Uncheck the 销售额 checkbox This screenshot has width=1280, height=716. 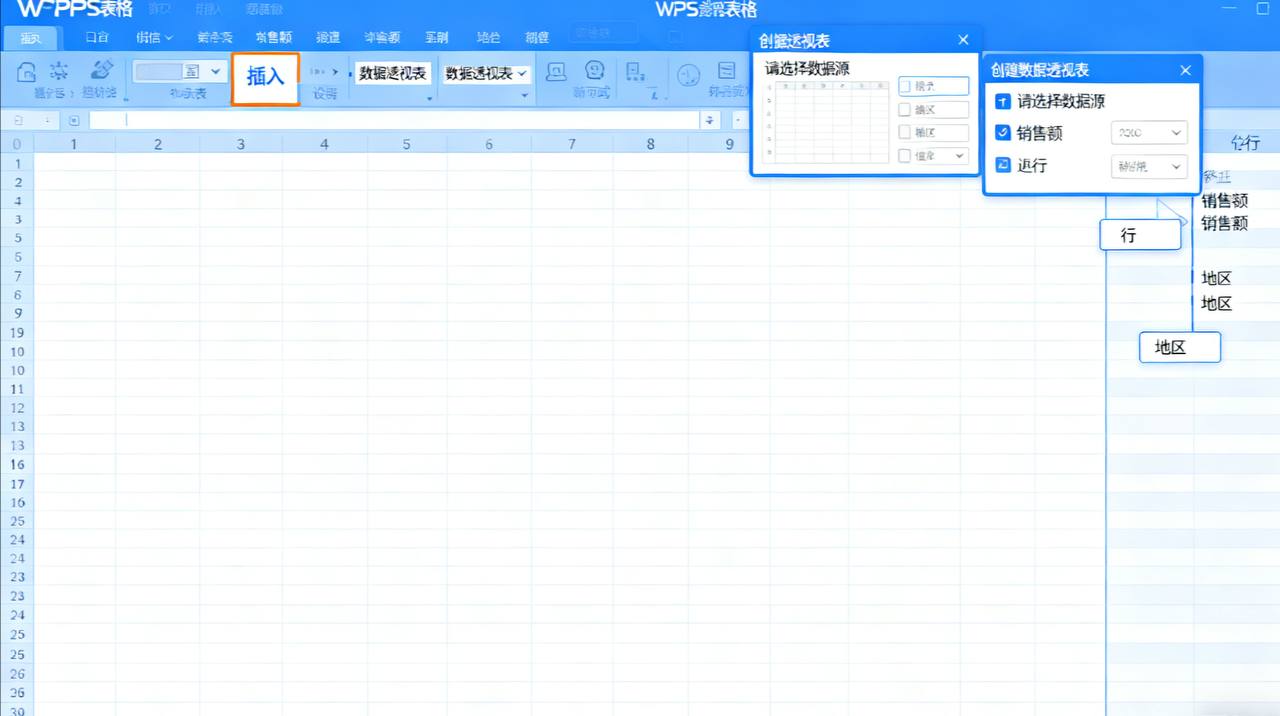(1003, 133)
